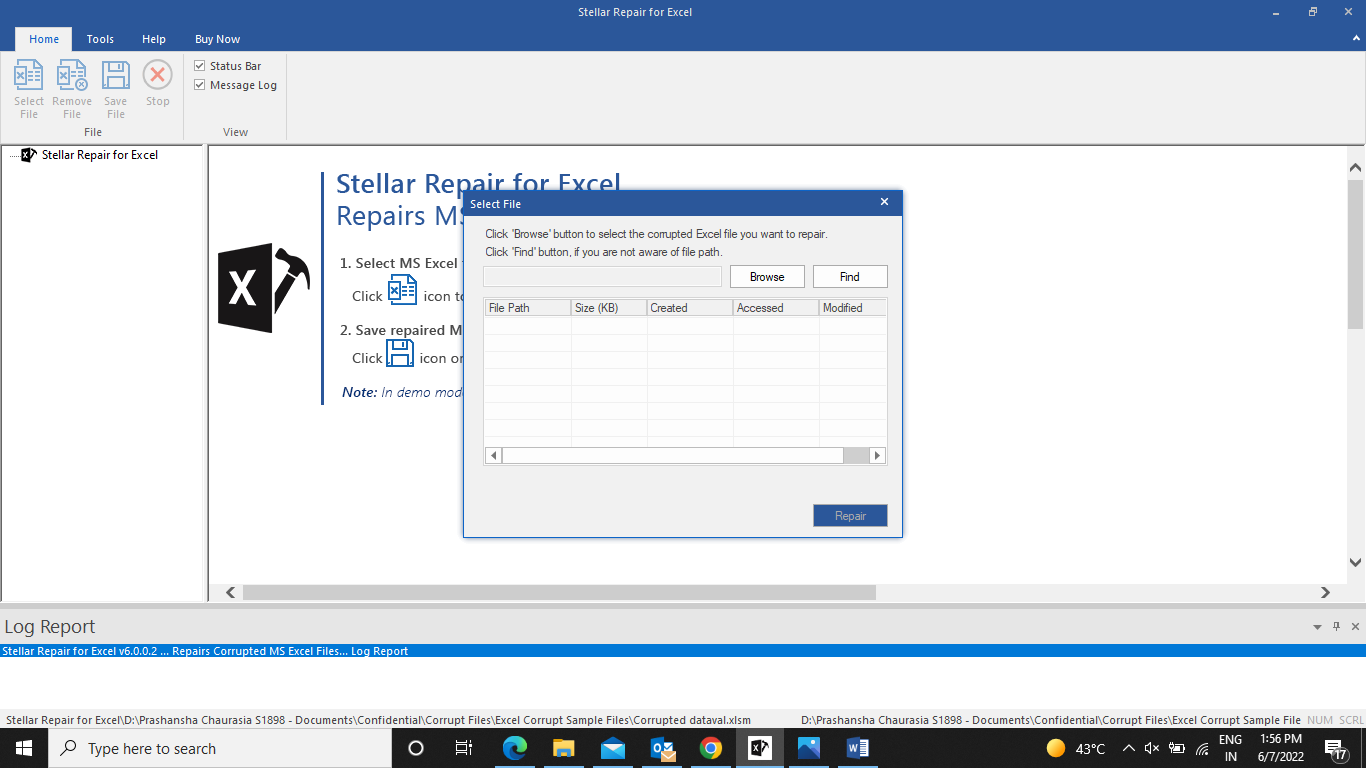
Task: Click the ENG IN language indicator
Action: click(1230, 748)
